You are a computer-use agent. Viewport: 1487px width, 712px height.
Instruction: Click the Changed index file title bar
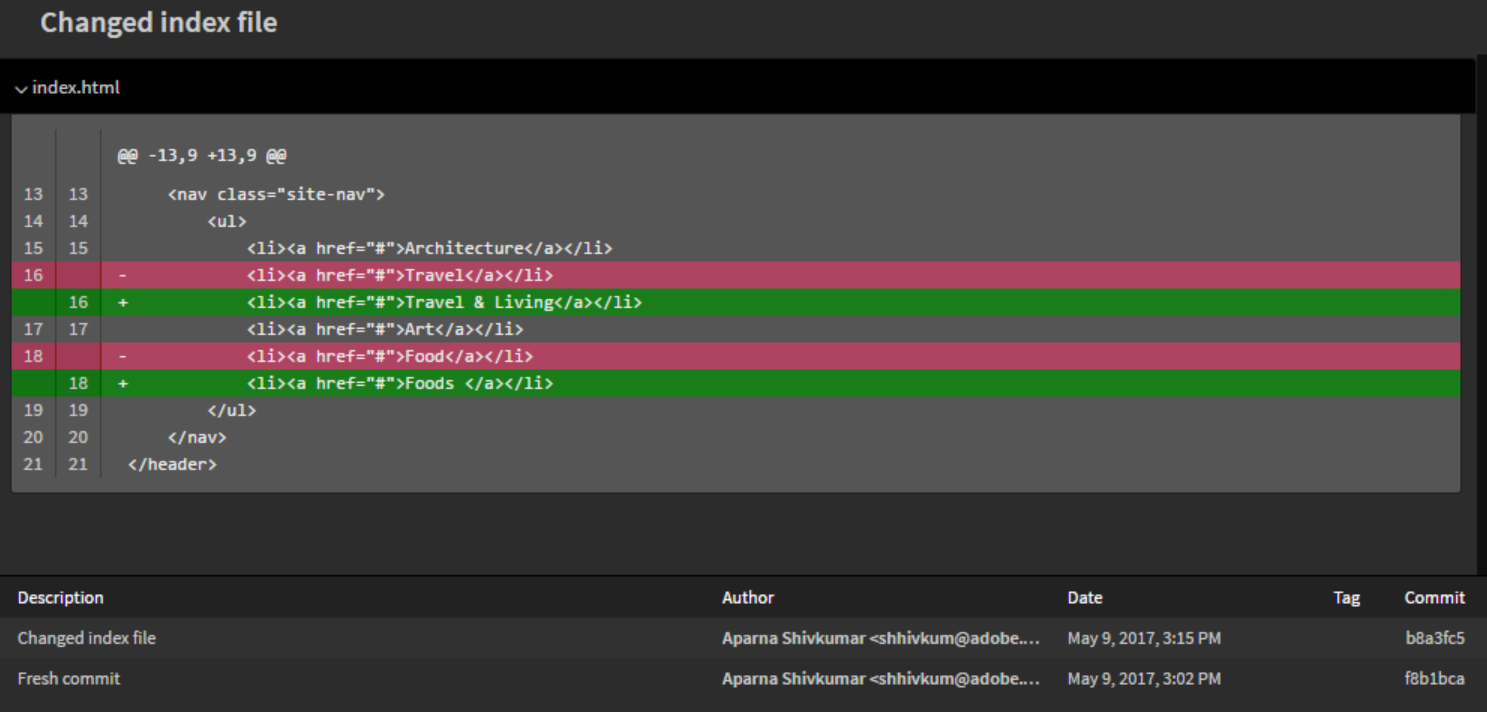pos(157,22)
